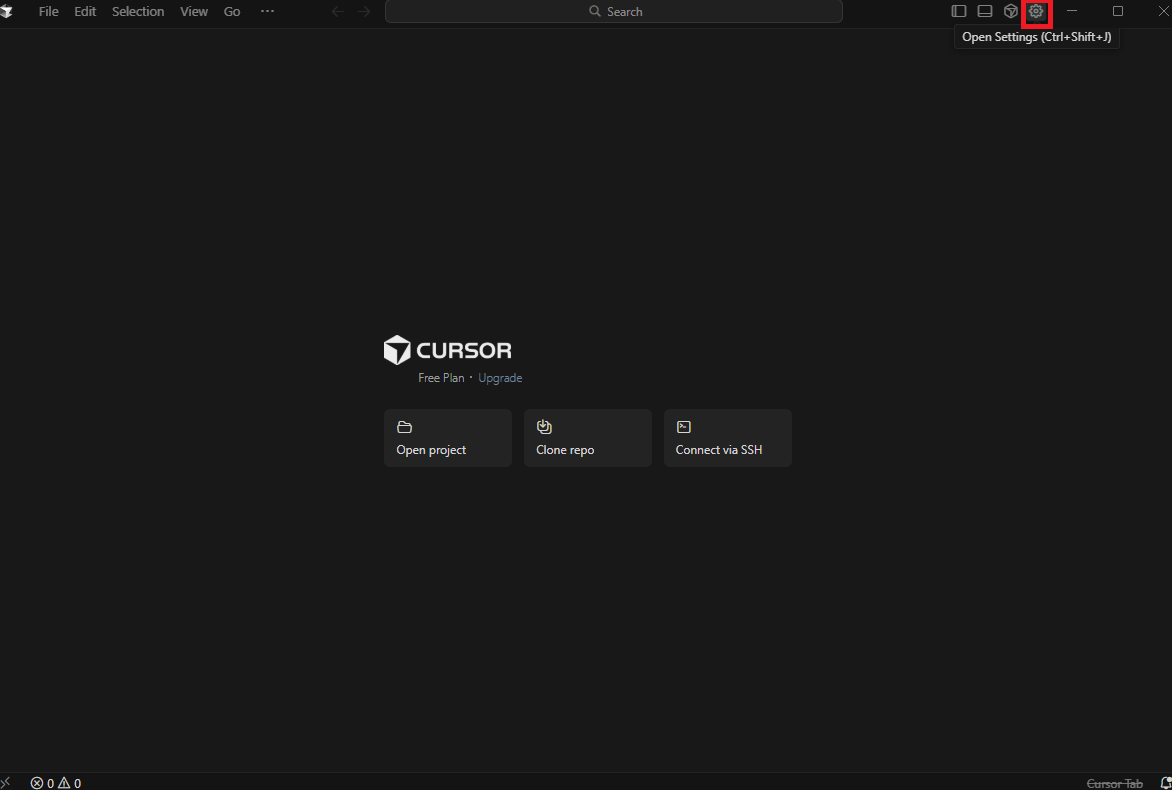The width and height of the screenshot is (1172, 790).
Task: Click Connect via SSH button
Action: point(727,438)
